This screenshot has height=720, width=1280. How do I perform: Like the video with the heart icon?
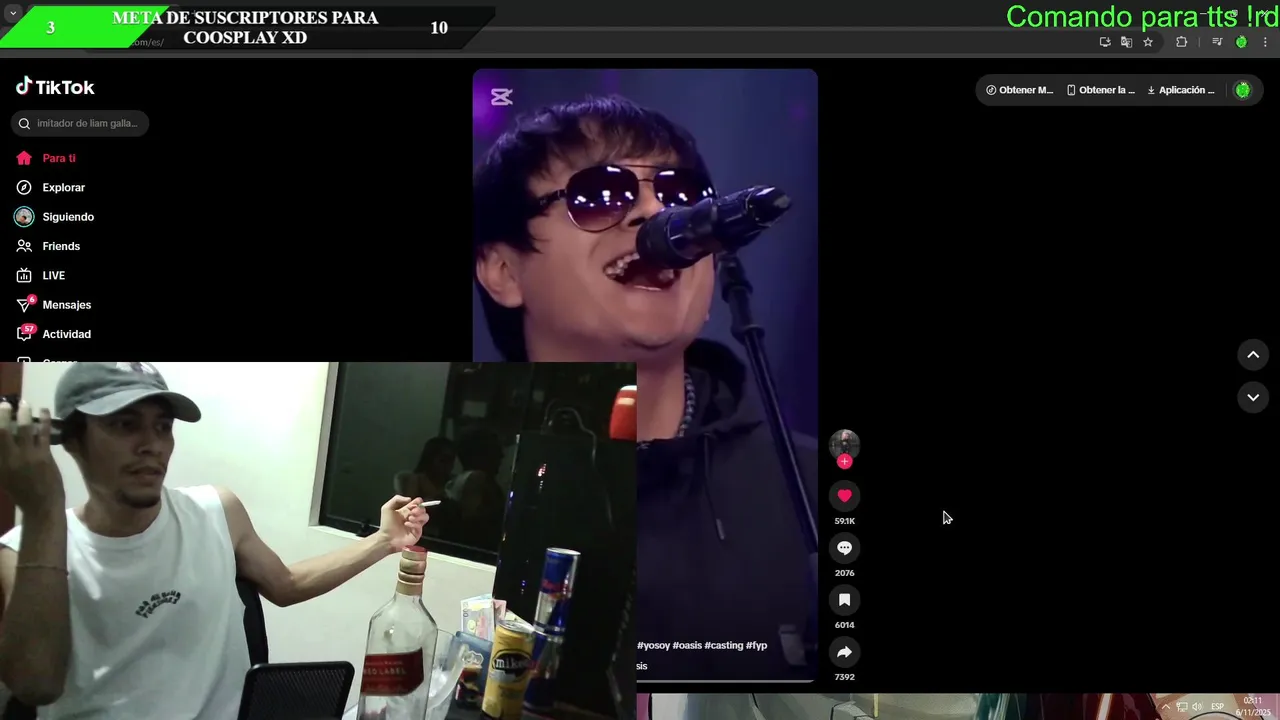(844, 496)
